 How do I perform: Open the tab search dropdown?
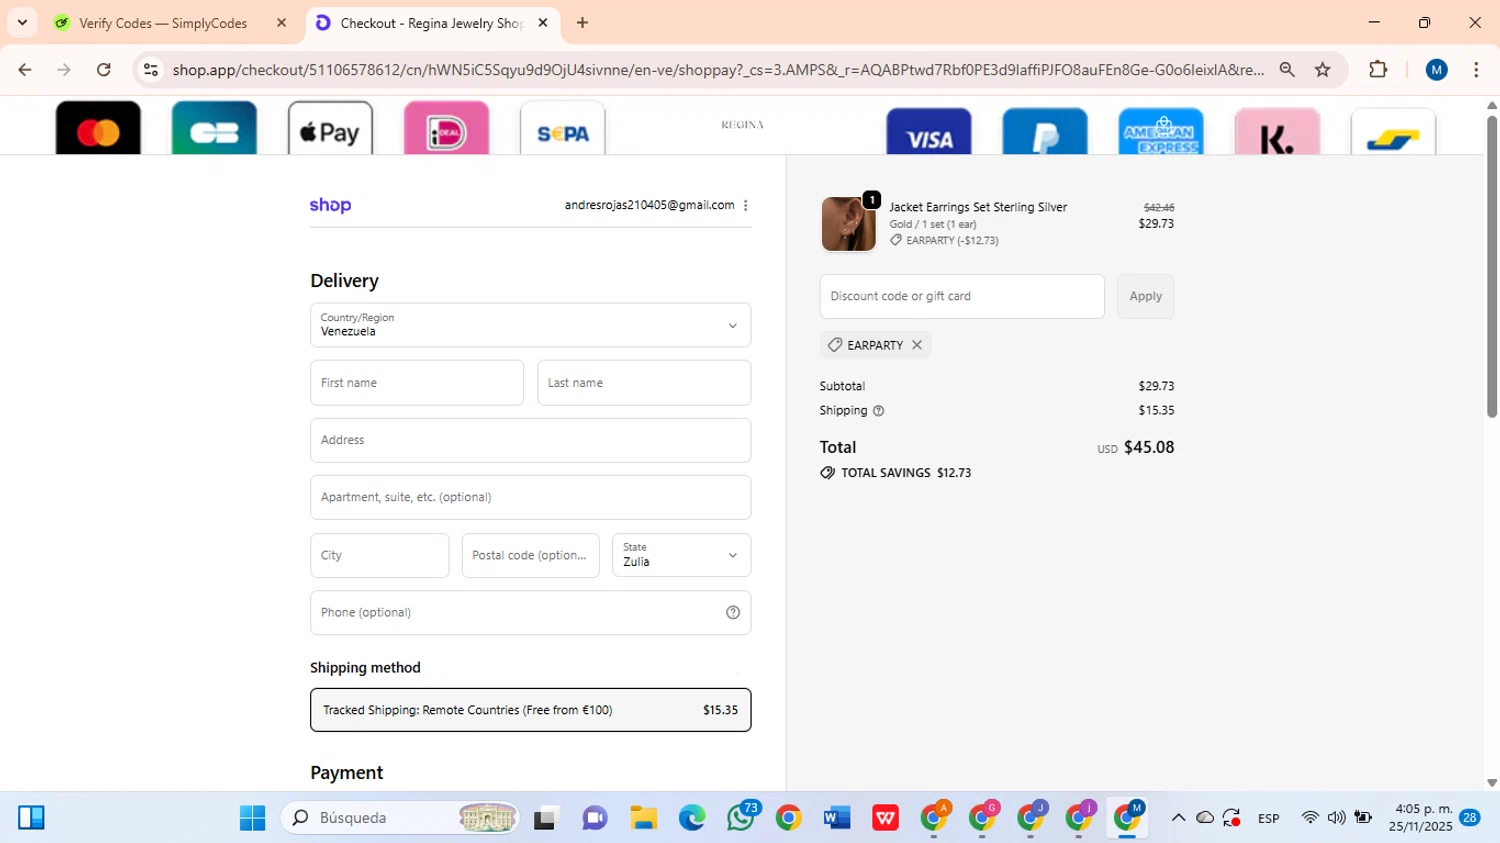pos(22,23)
